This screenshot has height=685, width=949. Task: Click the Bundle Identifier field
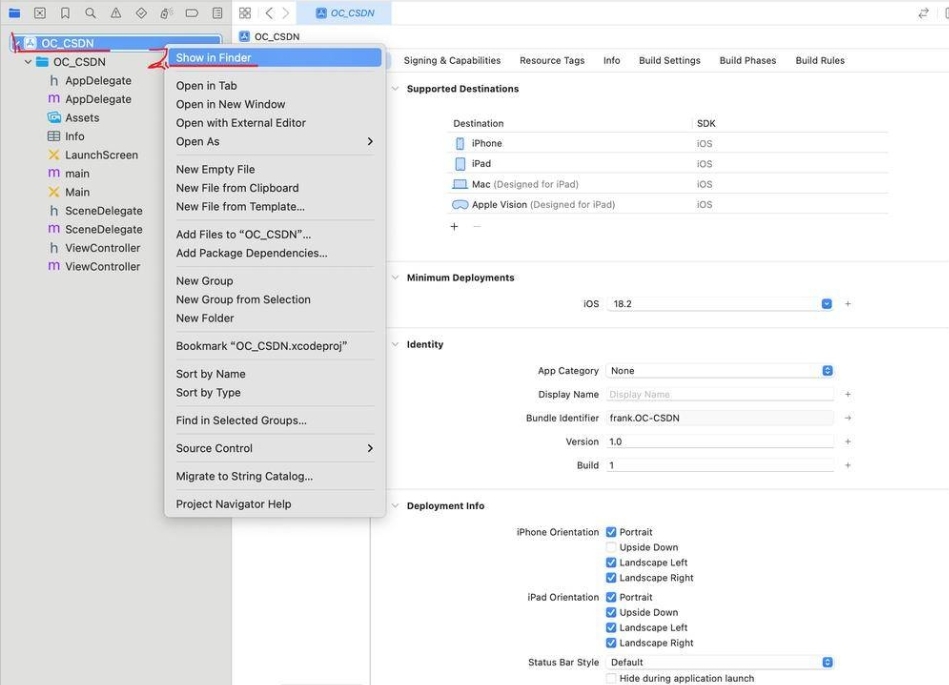point(720,418)
